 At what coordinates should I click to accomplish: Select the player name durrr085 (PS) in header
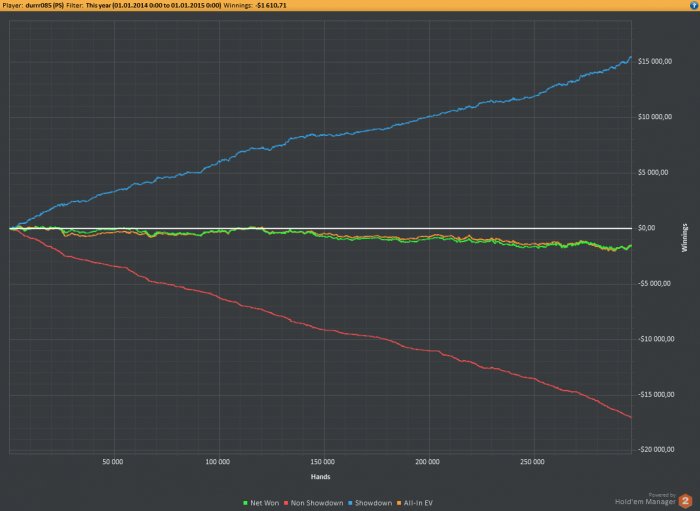coord(45,5)
